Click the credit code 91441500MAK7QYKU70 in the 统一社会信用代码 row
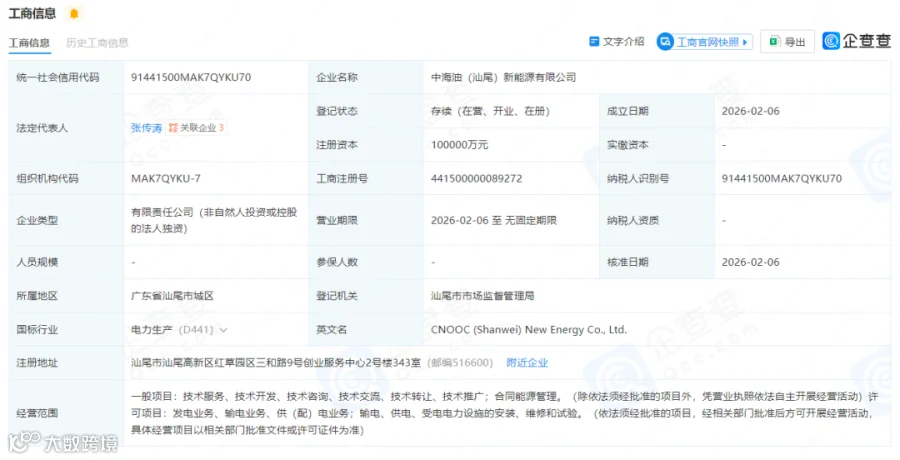This screenshot has width=900, height=460. [x=191, y=77]
